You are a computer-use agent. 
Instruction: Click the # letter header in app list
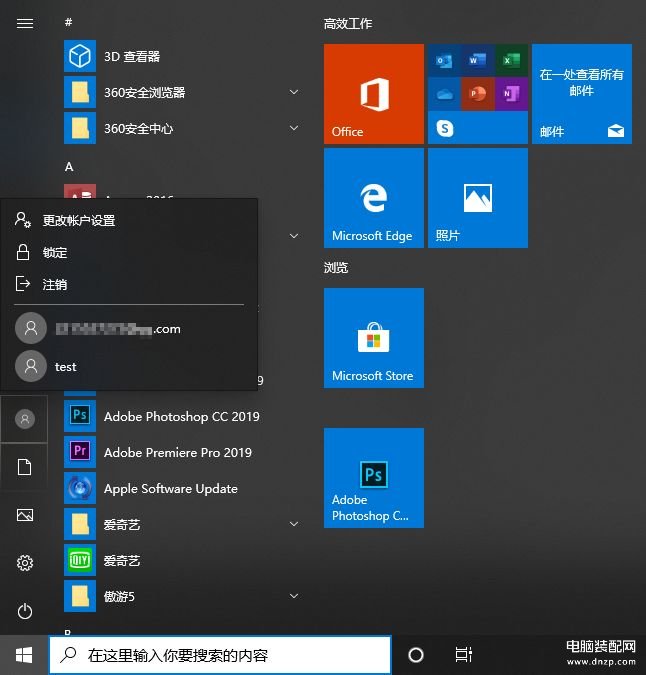click(x=68, y=22)
